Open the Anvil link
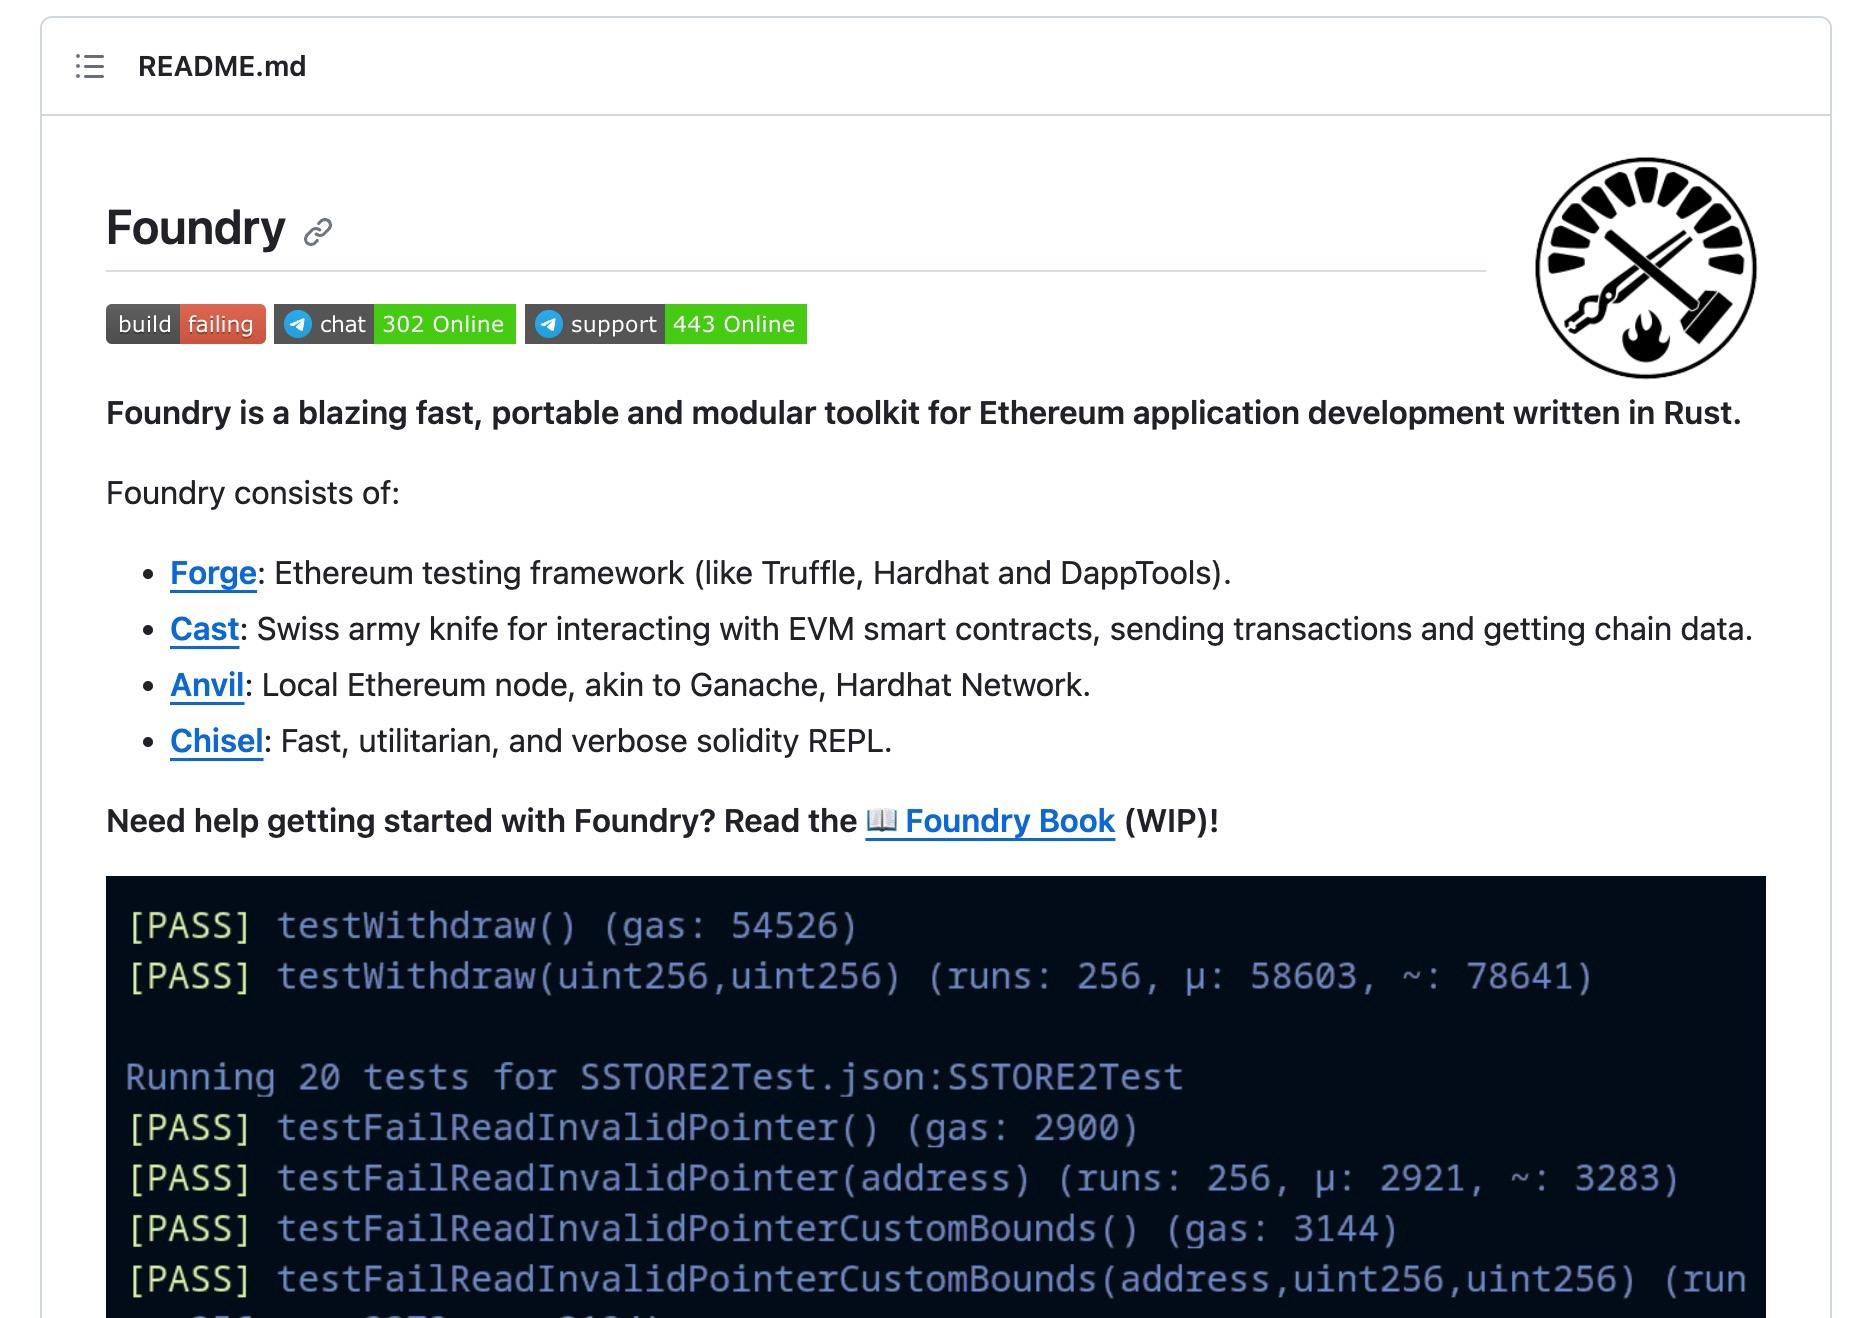 click(x=207, y=685)
